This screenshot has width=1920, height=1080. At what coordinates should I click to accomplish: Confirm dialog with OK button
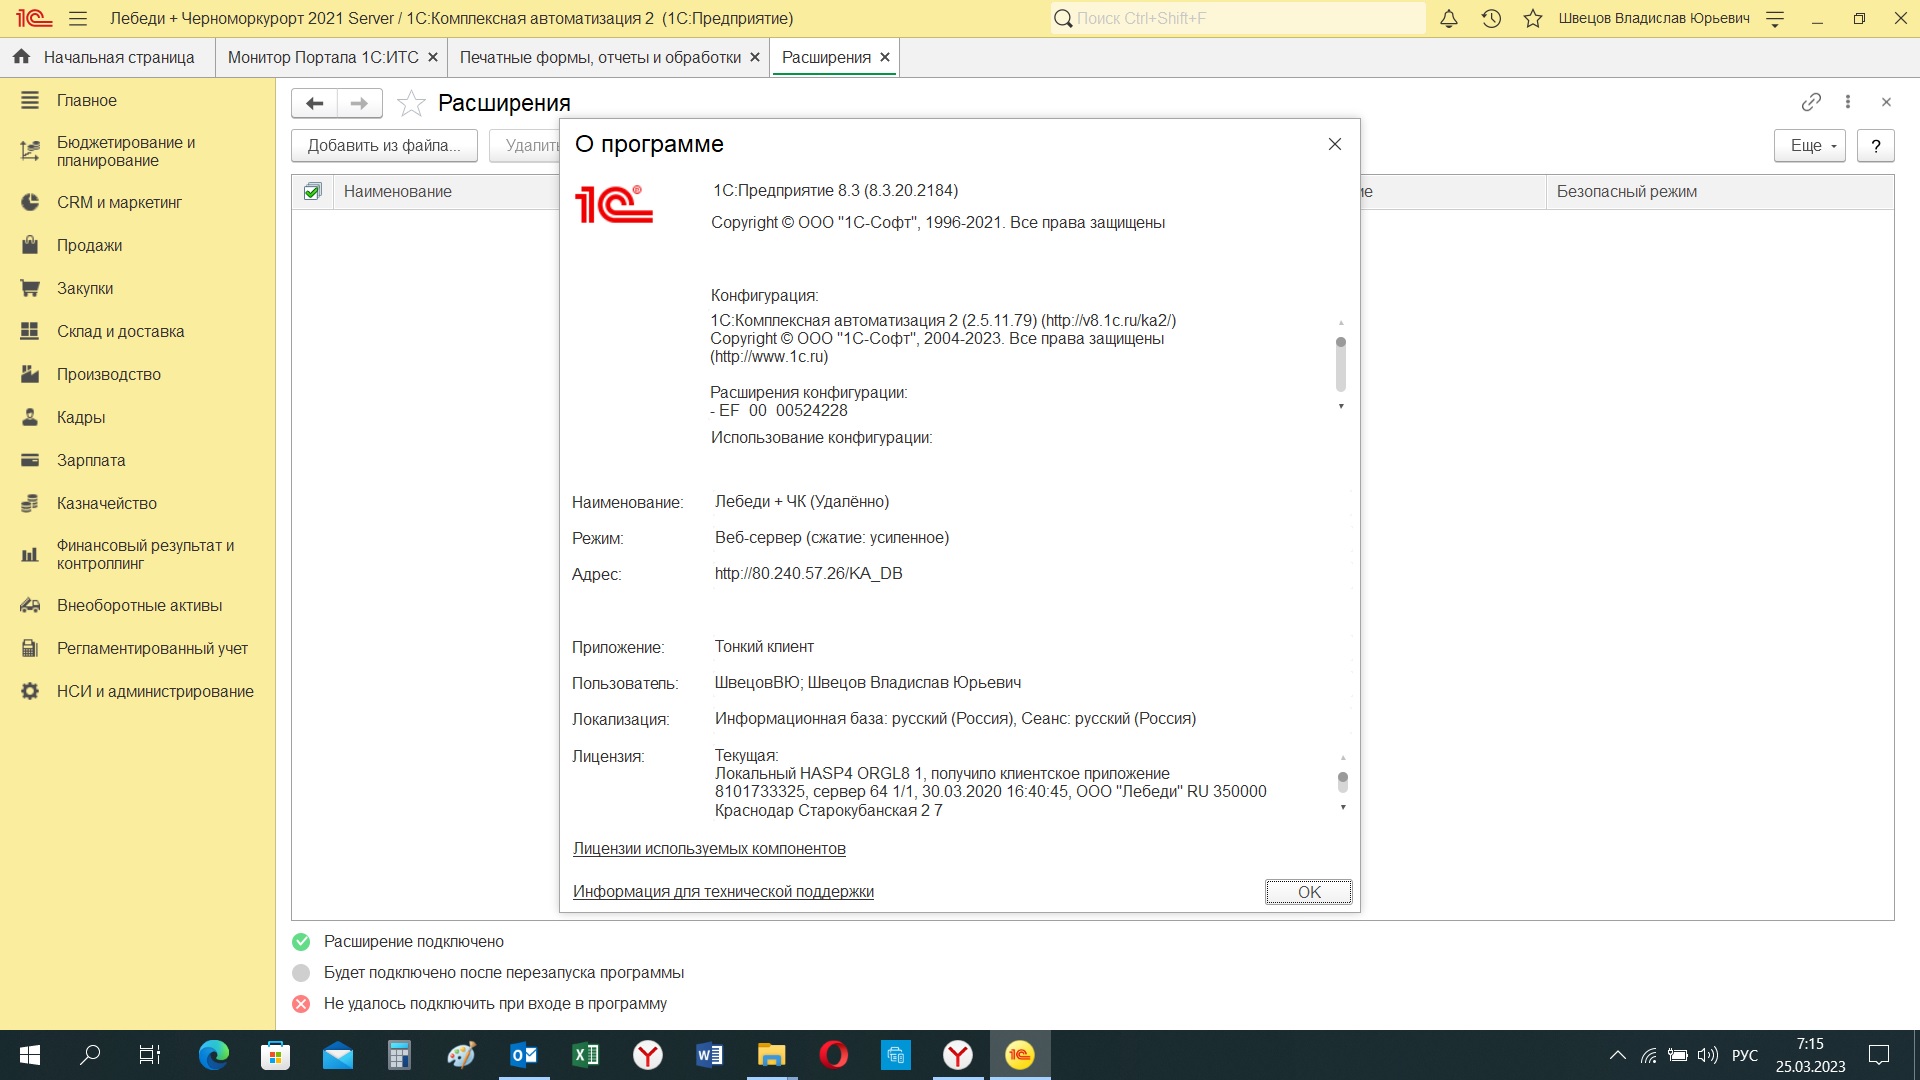[1309, 892]
